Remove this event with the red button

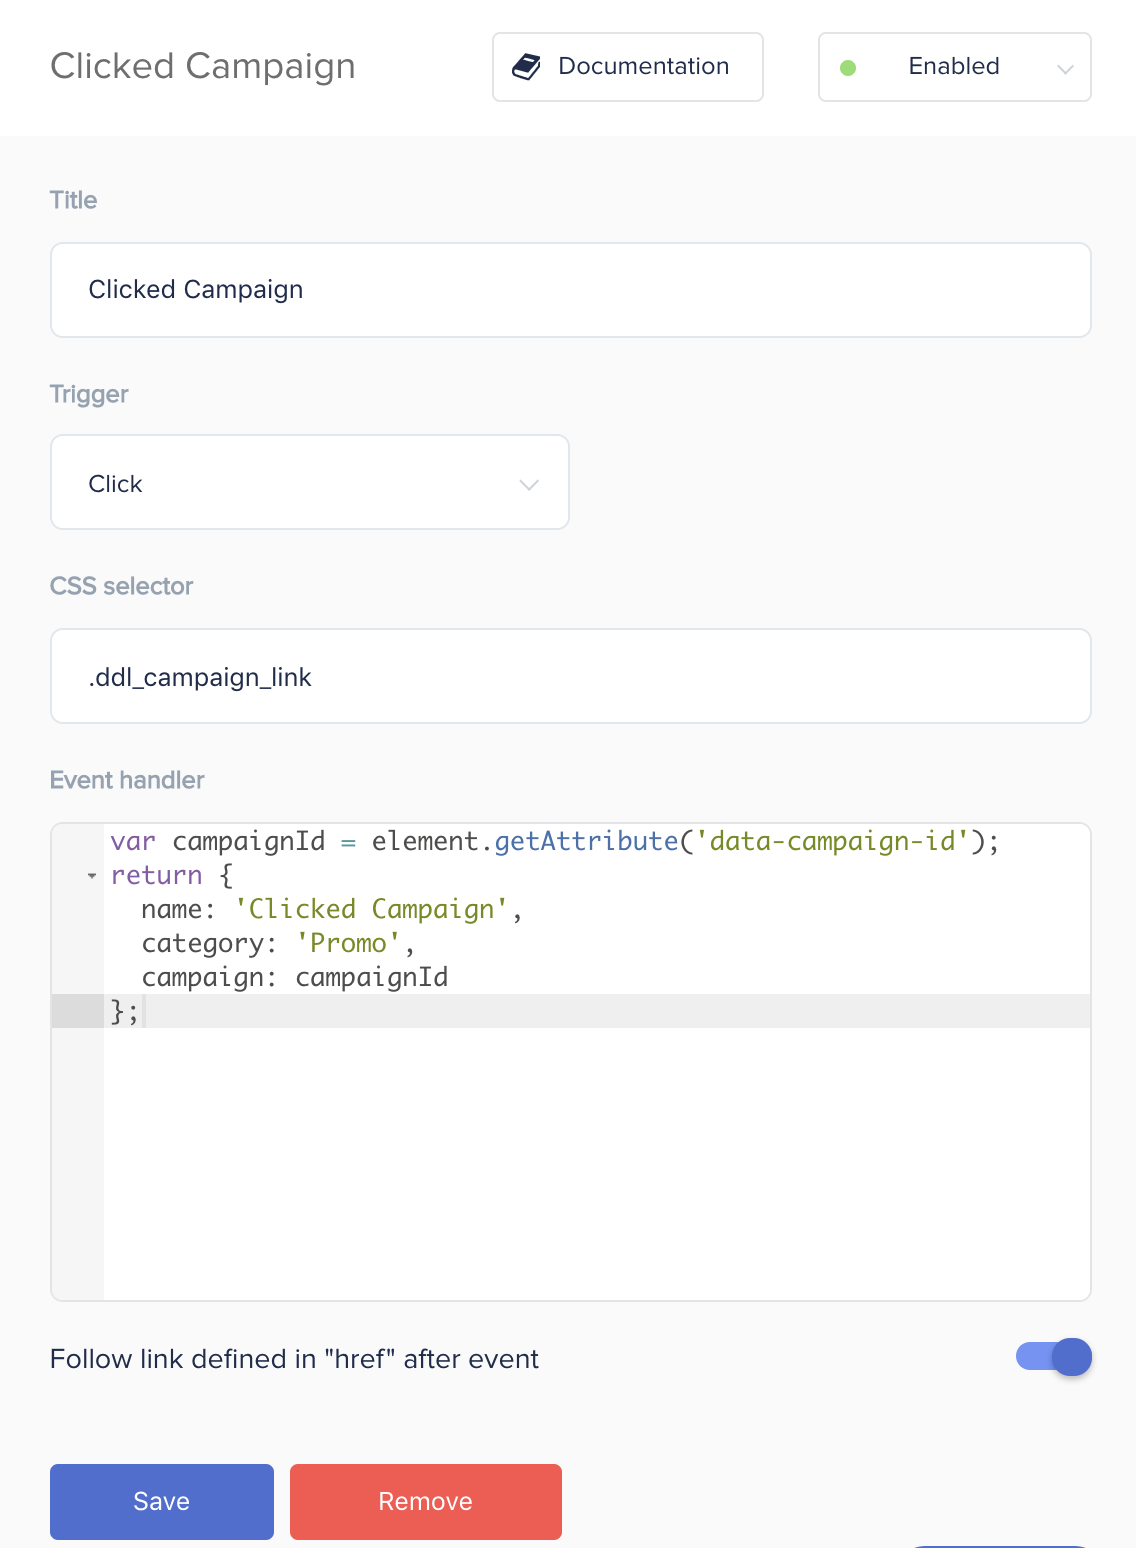426,1501
